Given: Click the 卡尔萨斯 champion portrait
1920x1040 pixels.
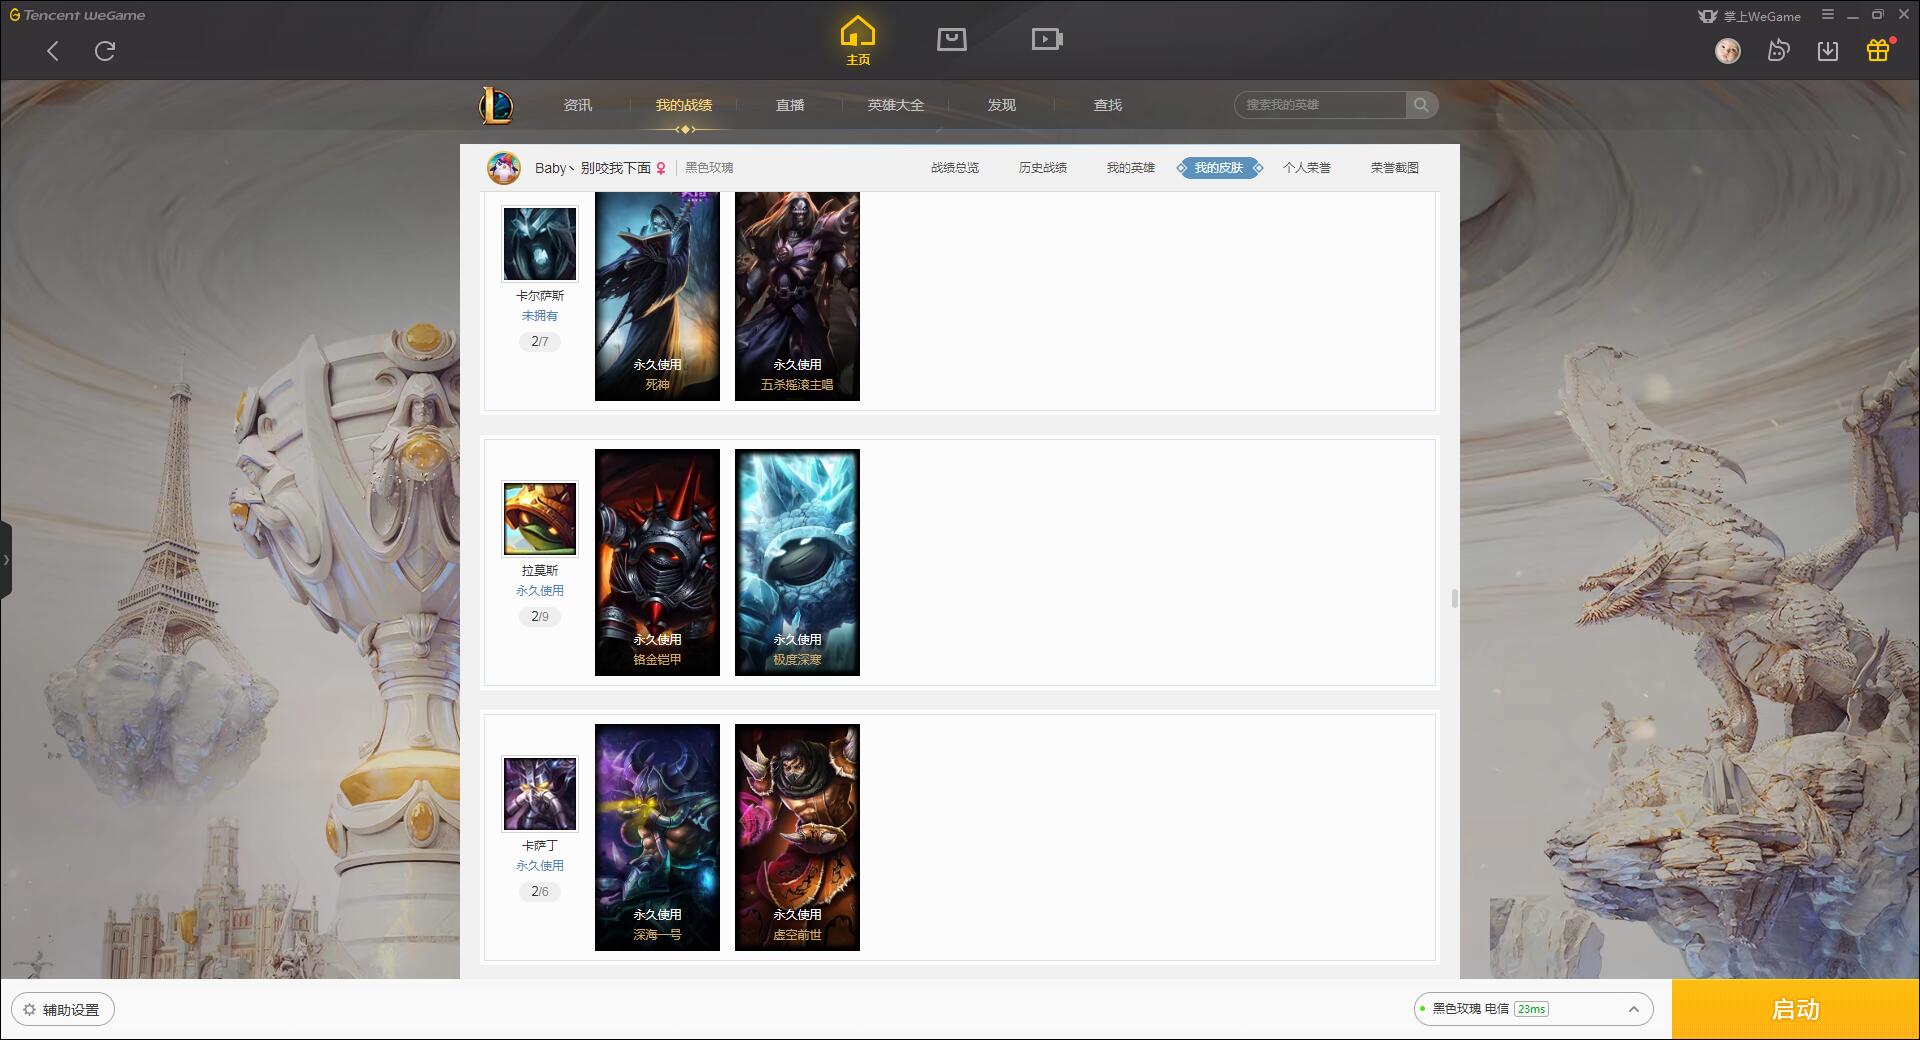Looking at the screenshot, I should tap(540, 244).
